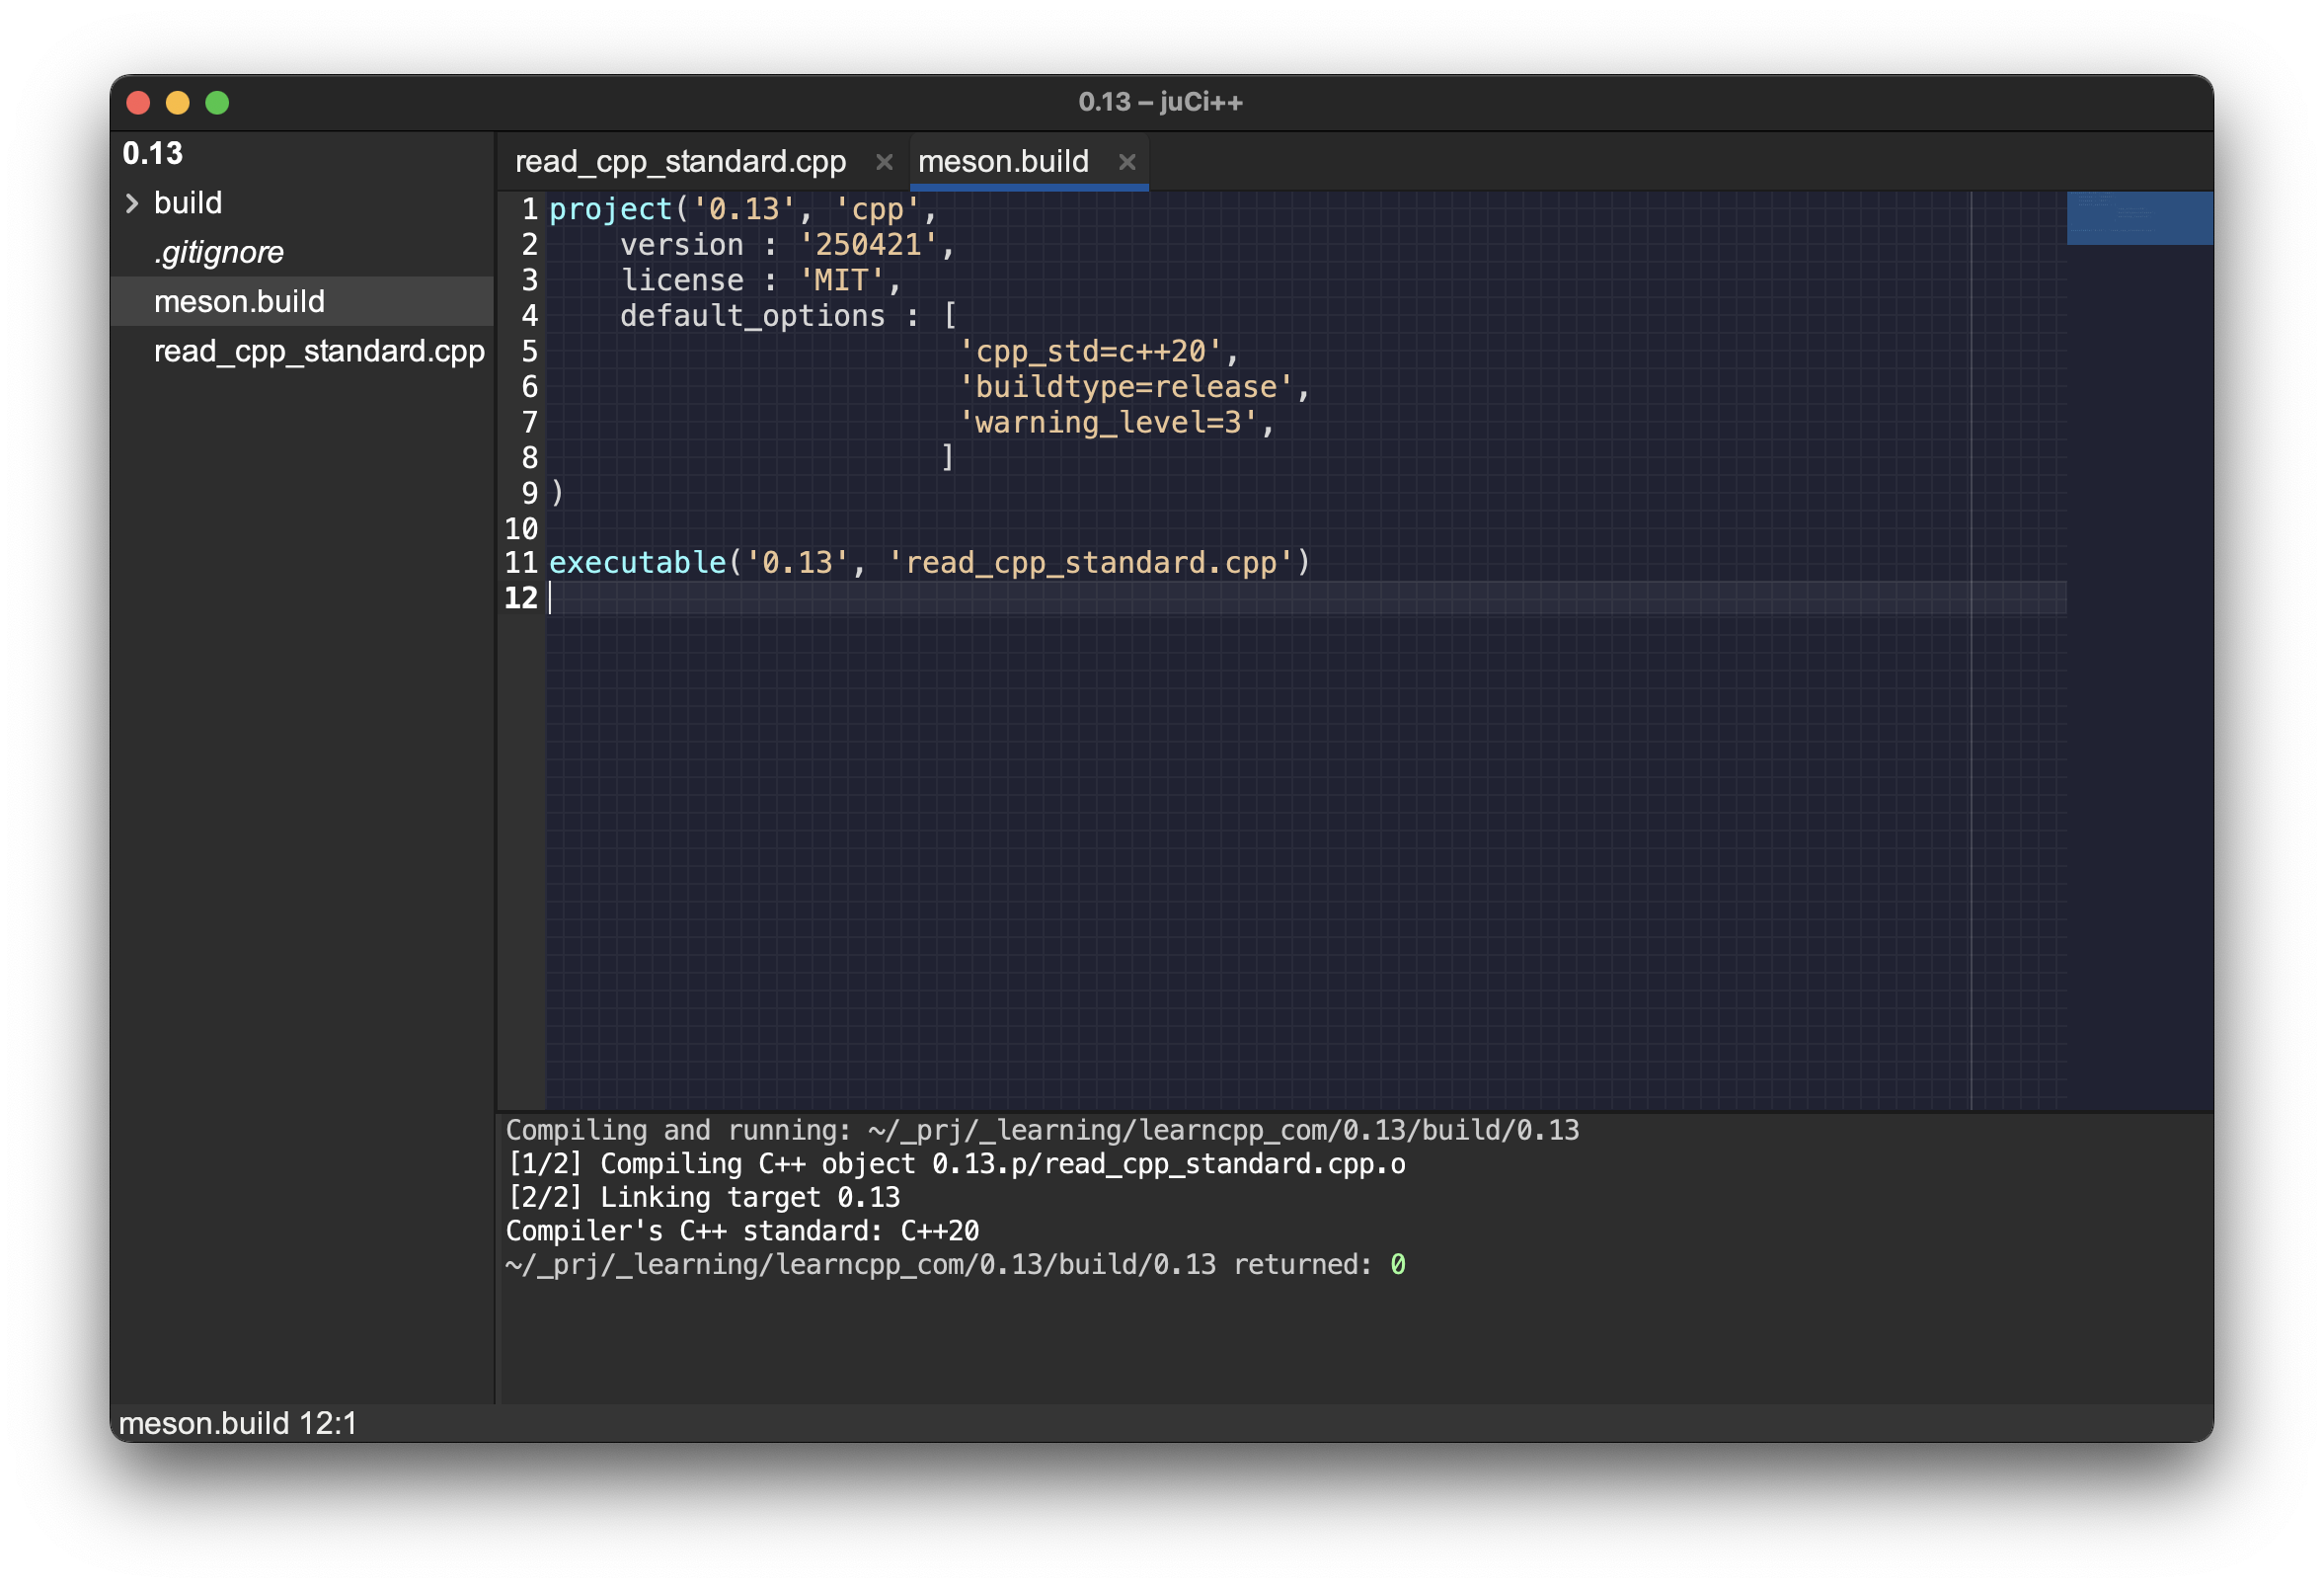Click the 'Compiling and running' terminal line

tap(1042, 1130)
